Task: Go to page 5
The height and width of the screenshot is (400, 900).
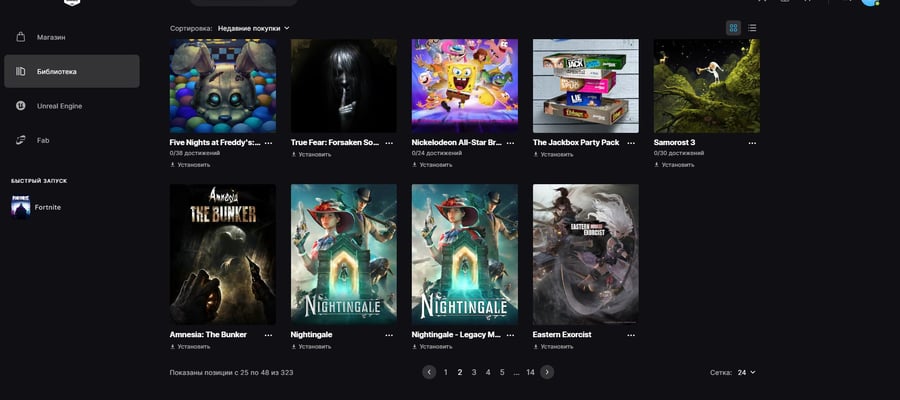Action: [502, 372]
